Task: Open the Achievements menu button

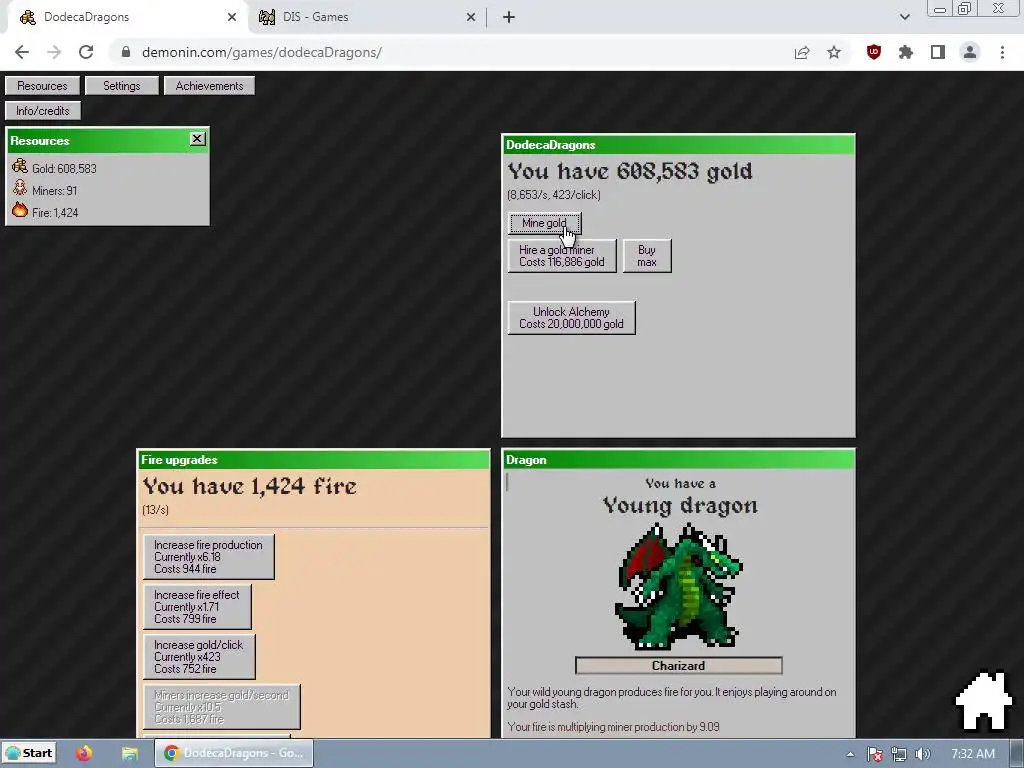Action: pos(209,86)
